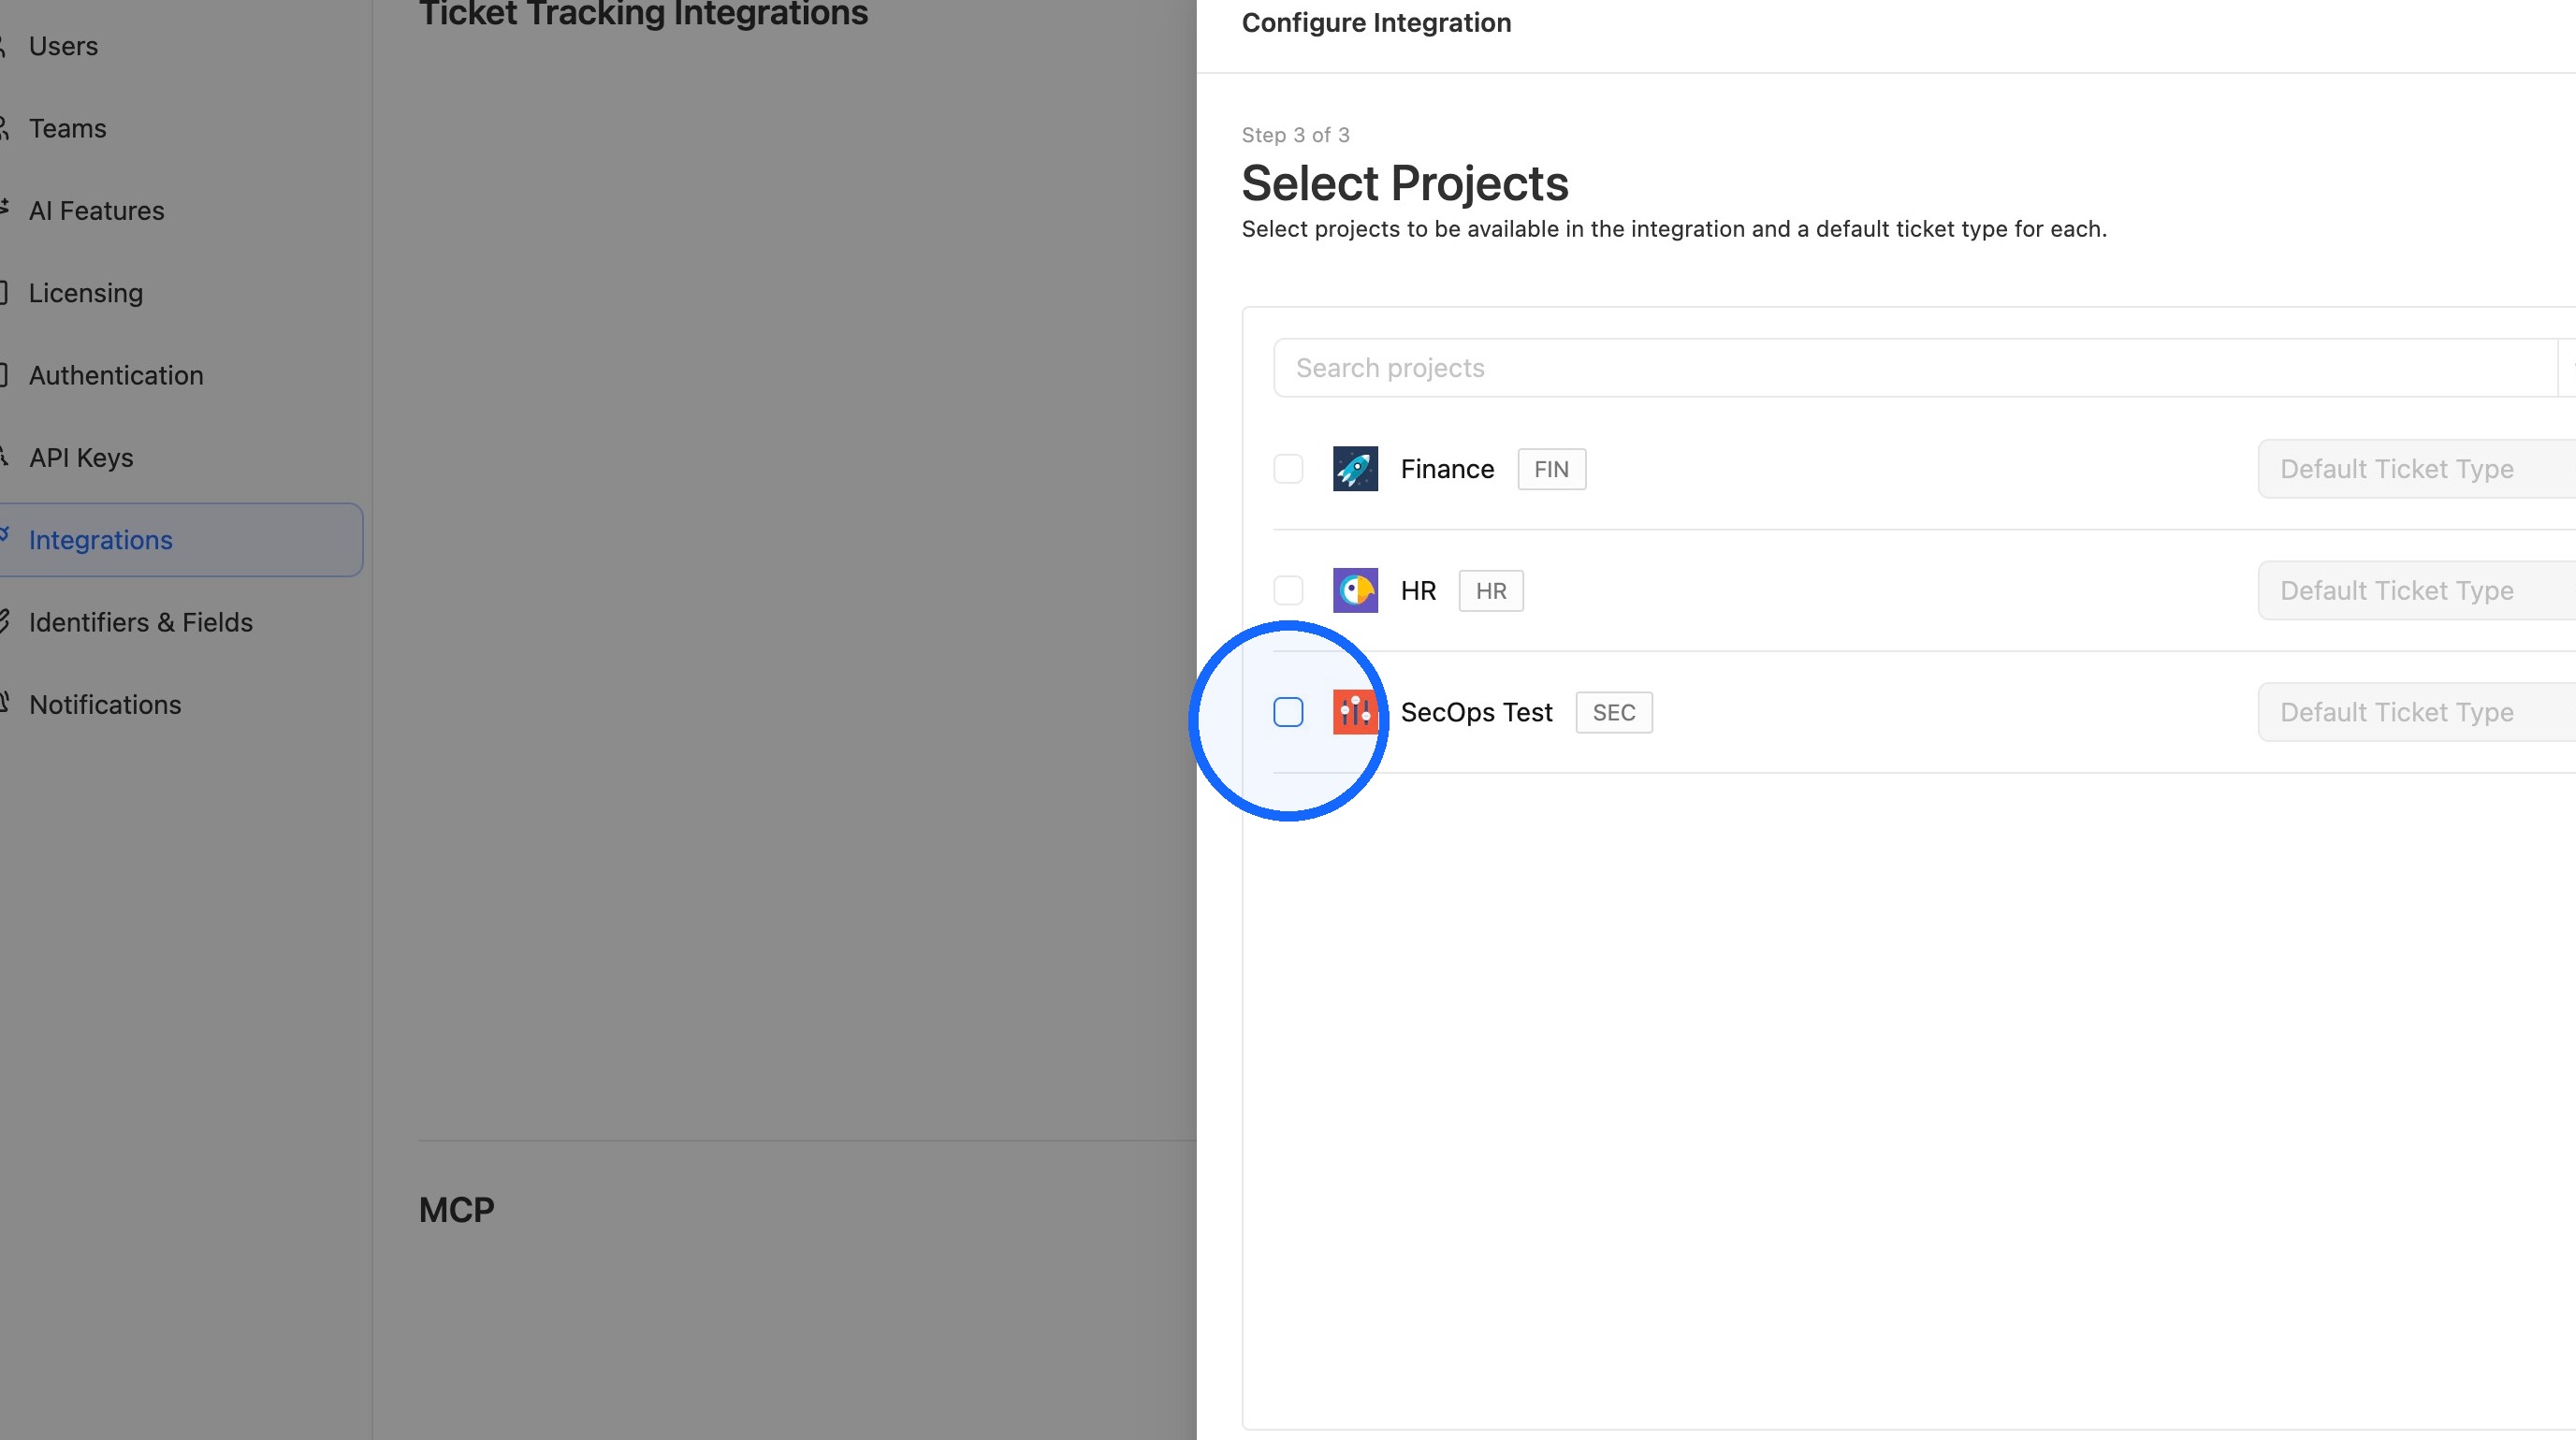Open Identifiers & Fields settings
2576x1440 pixels.
point(140,622)
